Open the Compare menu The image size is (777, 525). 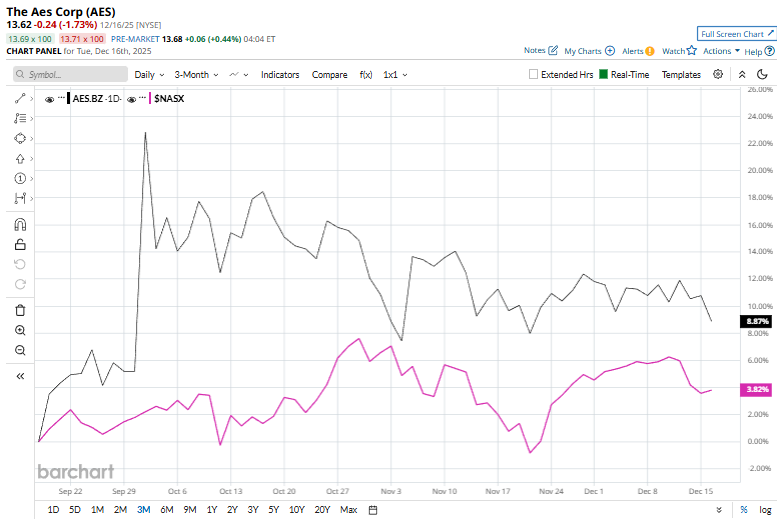point(330,74)
